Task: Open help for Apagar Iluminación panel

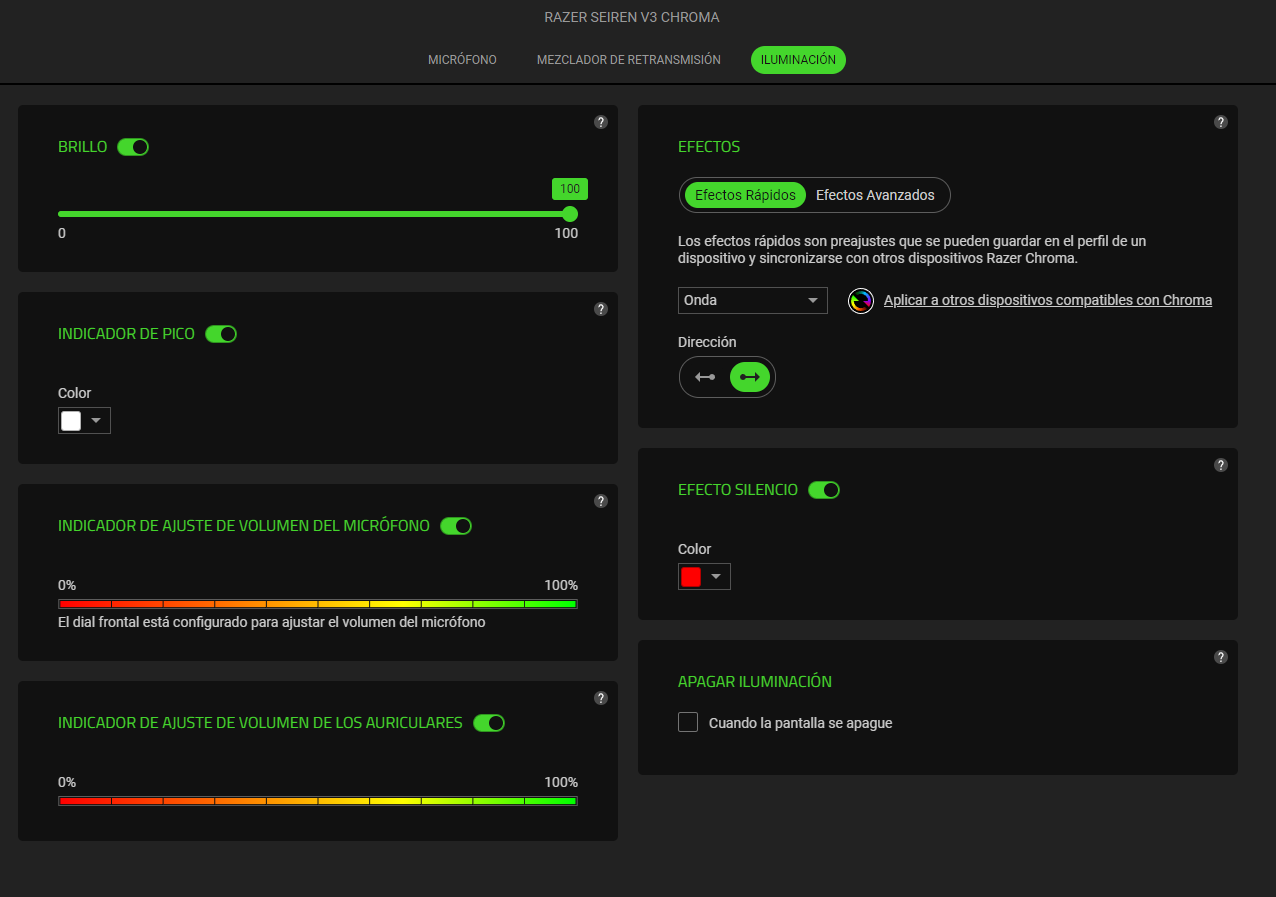Action: 1221,657
